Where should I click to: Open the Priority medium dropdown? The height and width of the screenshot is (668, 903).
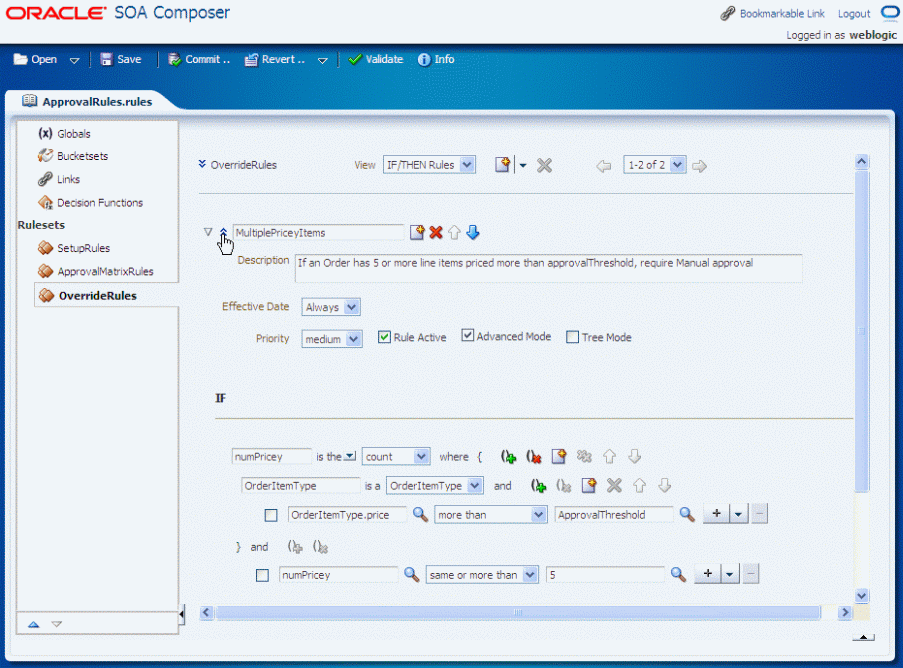point(332,339)
